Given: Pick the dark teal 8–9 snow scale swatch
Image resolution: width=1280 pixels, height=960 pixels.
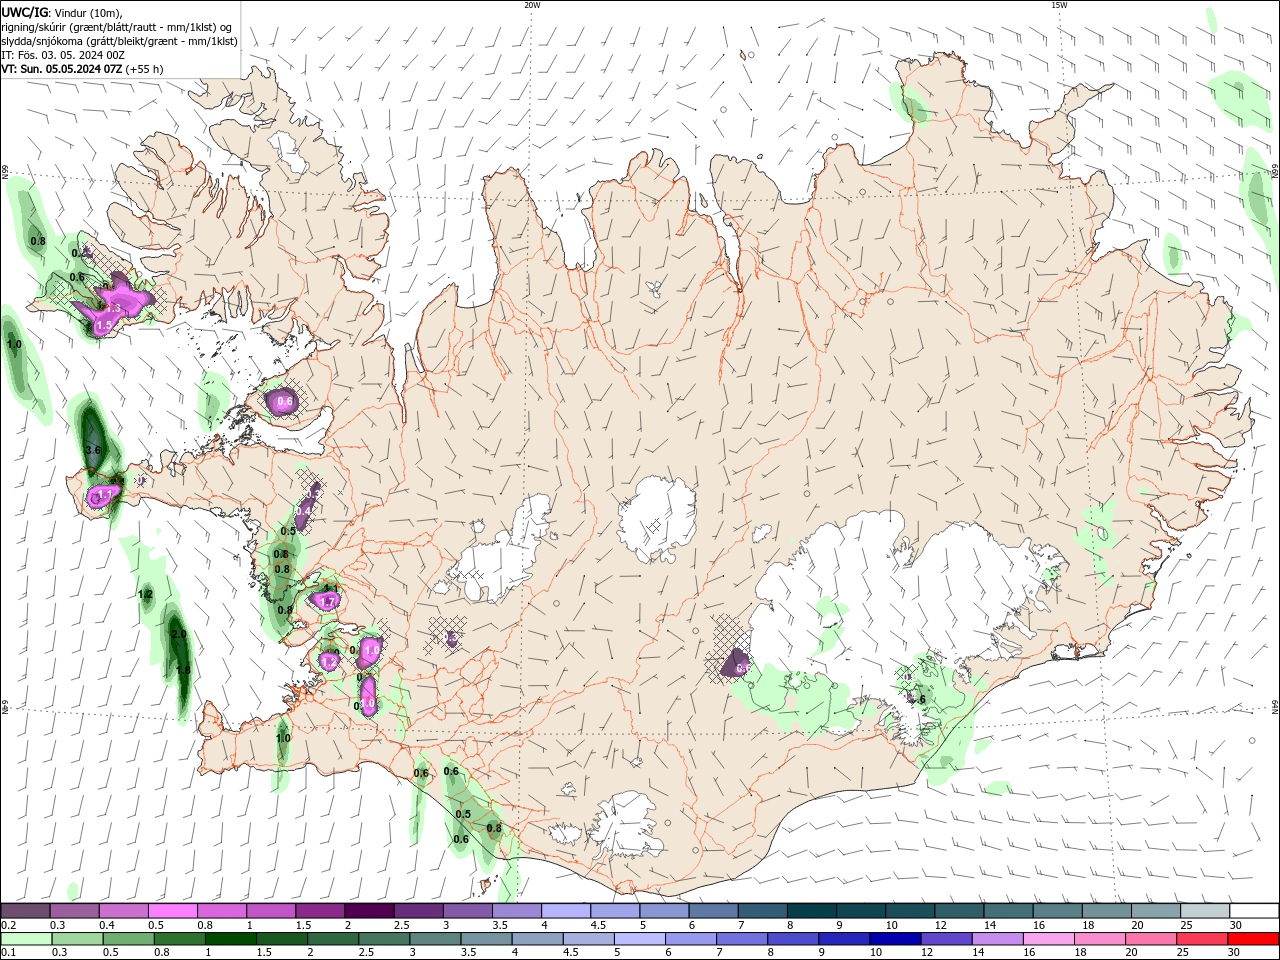Looking at the screenshot, I should coord(812,911).
